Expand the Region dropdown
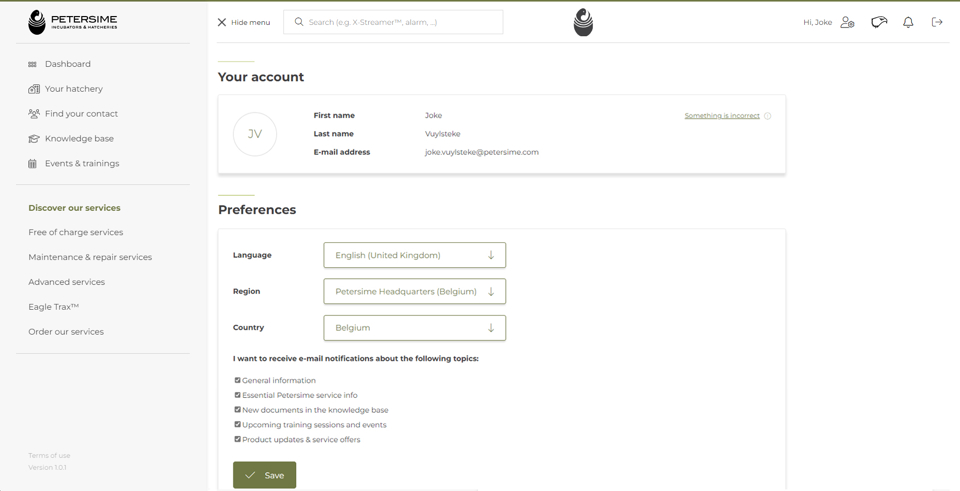This screenshot has width=960, height=491. (414, 291)
